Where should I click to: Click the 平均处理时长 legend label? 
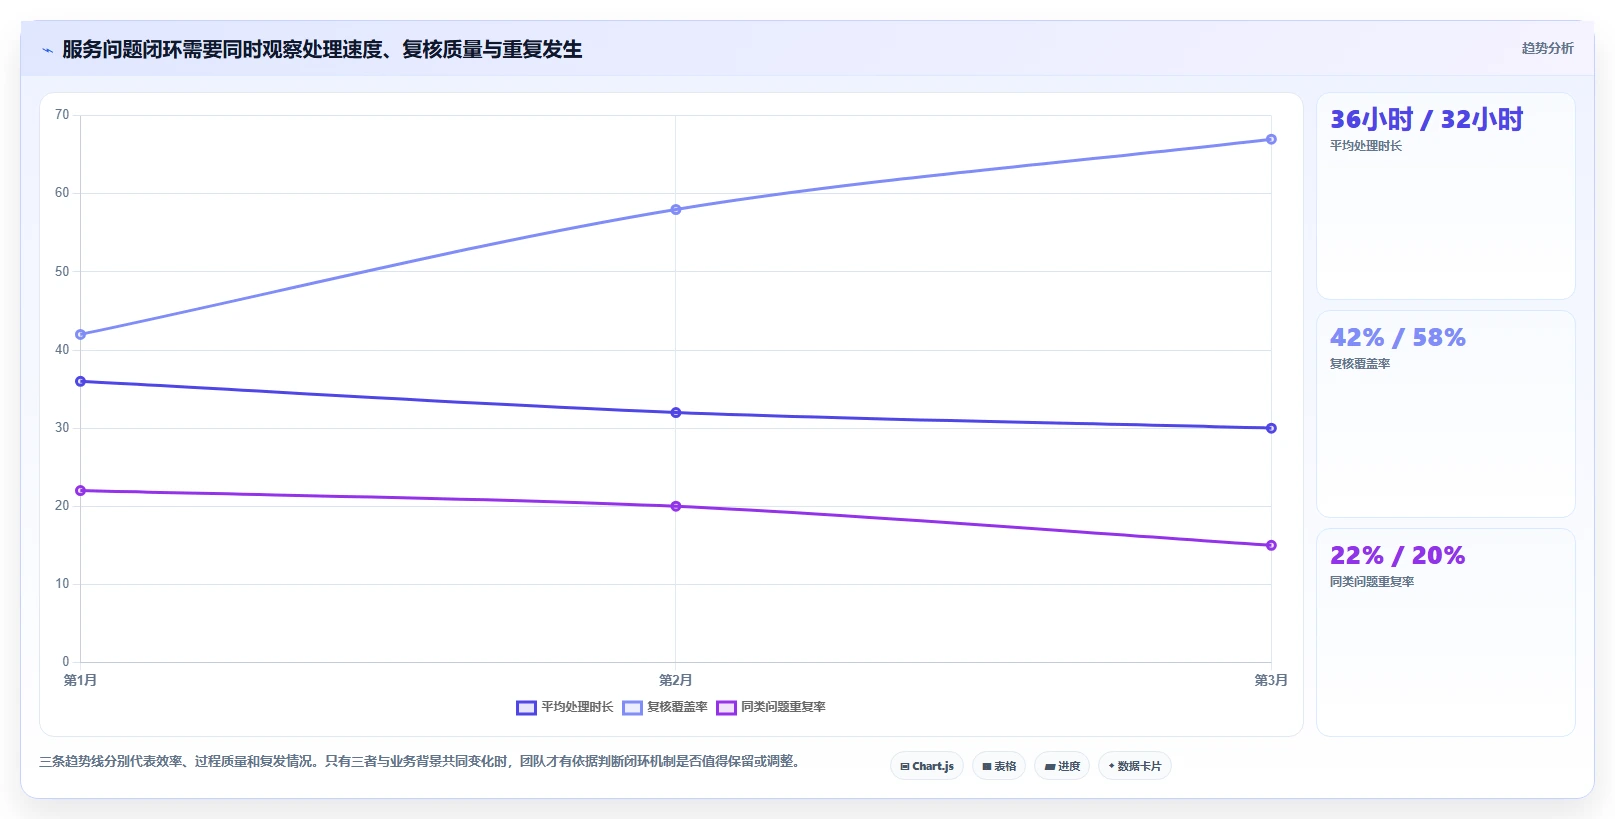[x=577, y=707]
